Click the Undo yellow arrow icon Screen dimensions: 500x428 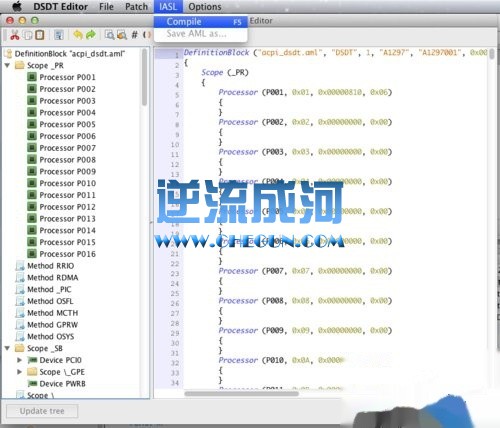(x=77, y=35)
